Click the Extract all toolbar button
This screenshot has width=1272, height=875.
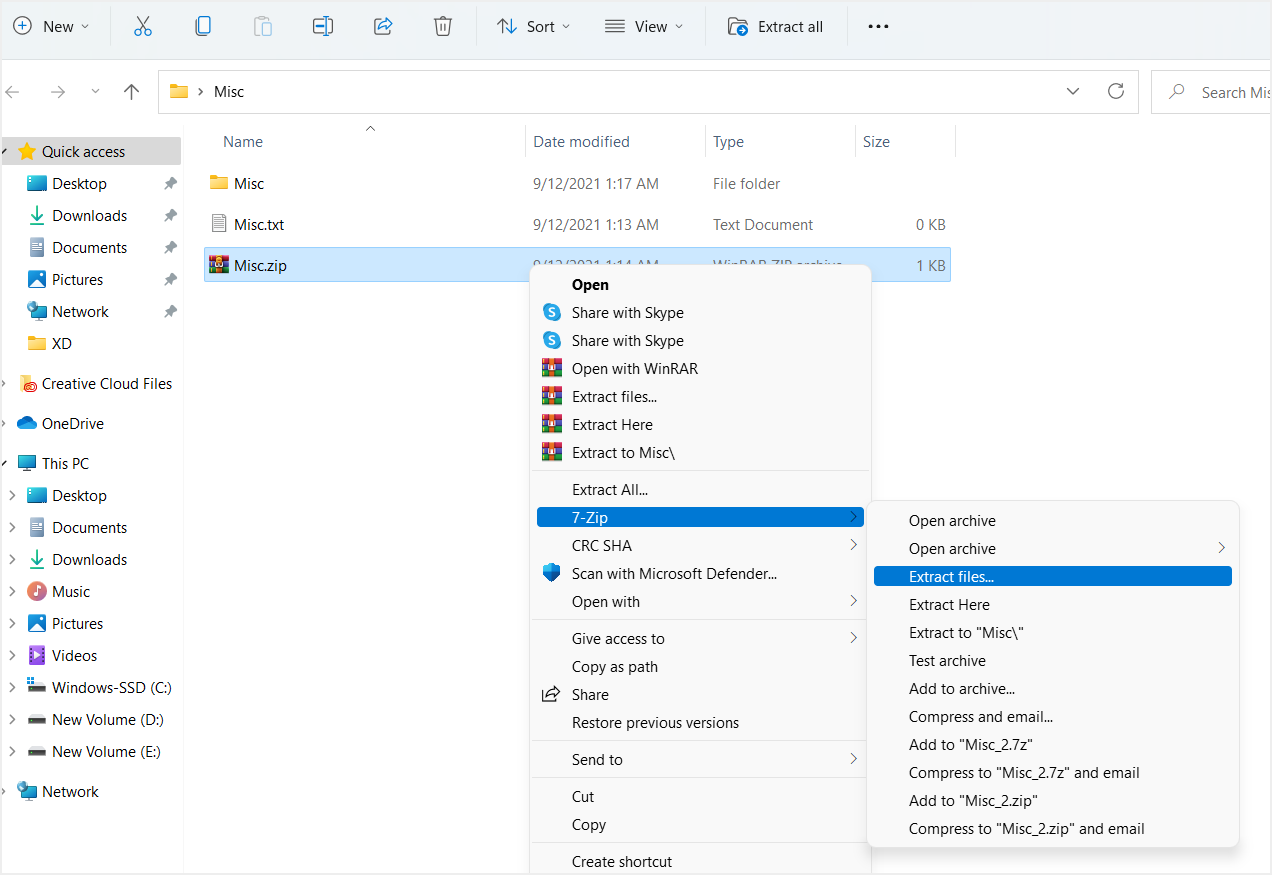(776, 27)
